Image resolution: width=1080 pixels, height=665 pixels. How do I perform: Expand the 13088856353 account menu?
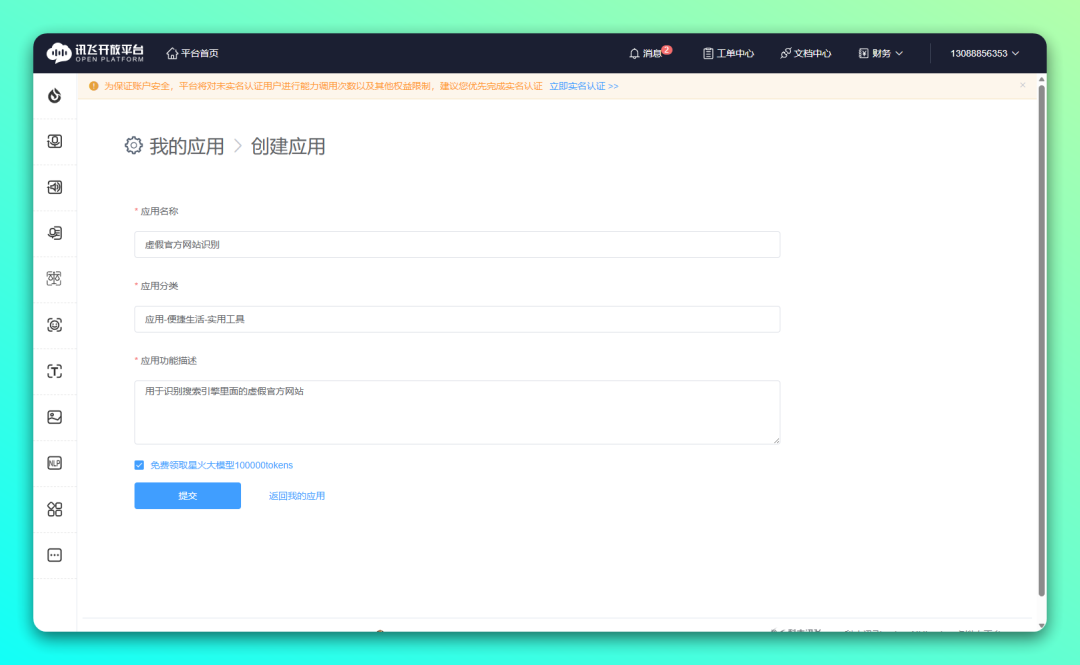click(x=984, y=54)
